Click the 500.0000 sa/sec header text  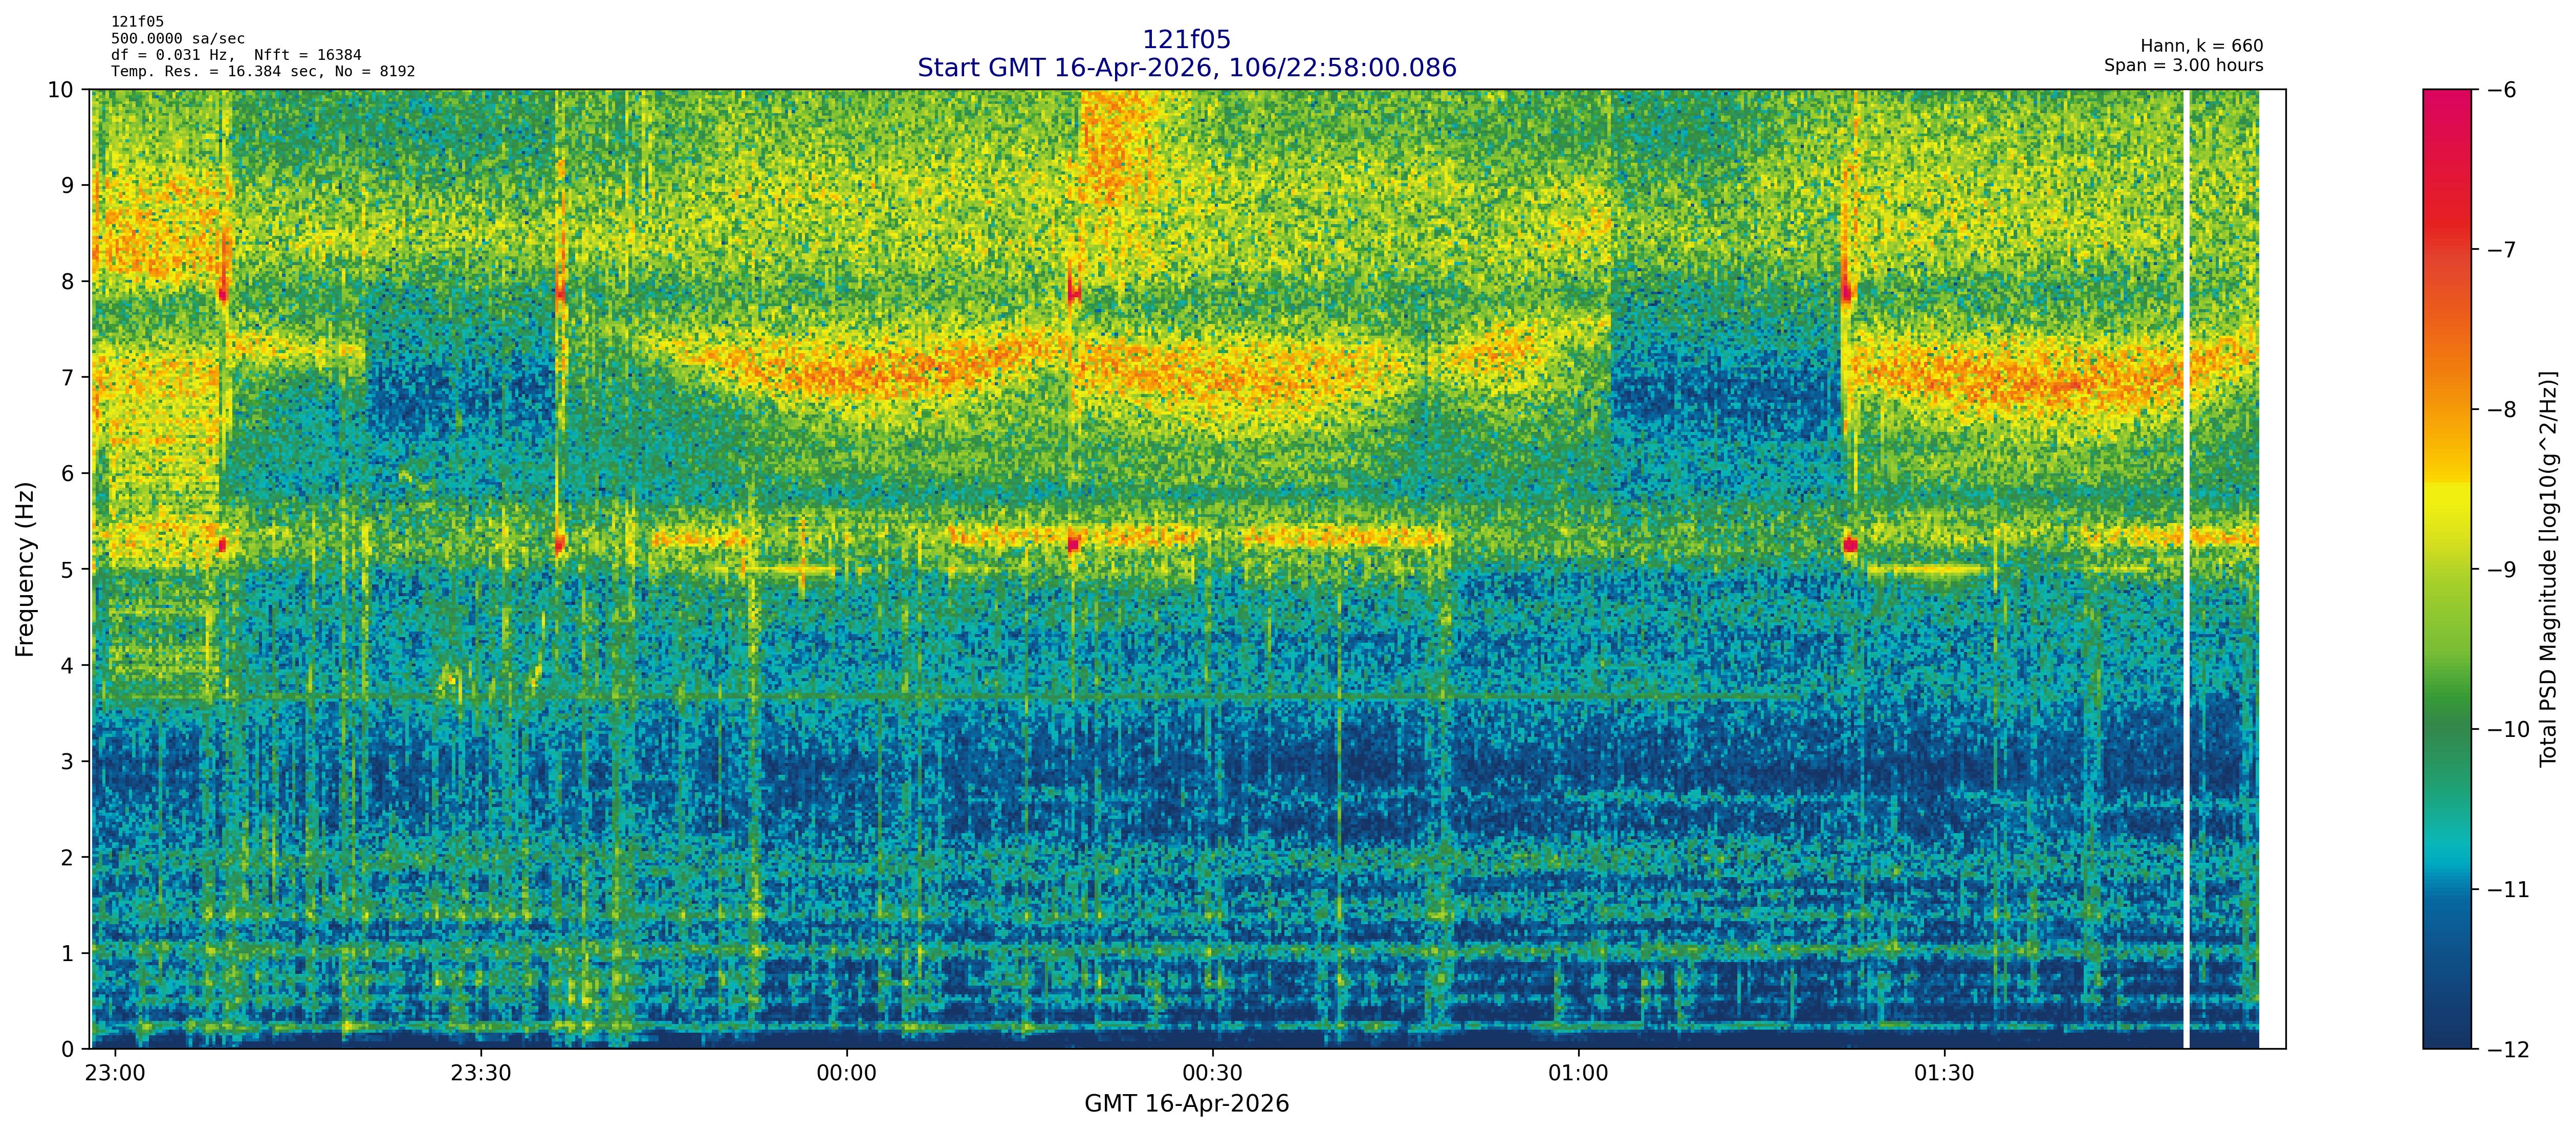[x=177, y=39]
